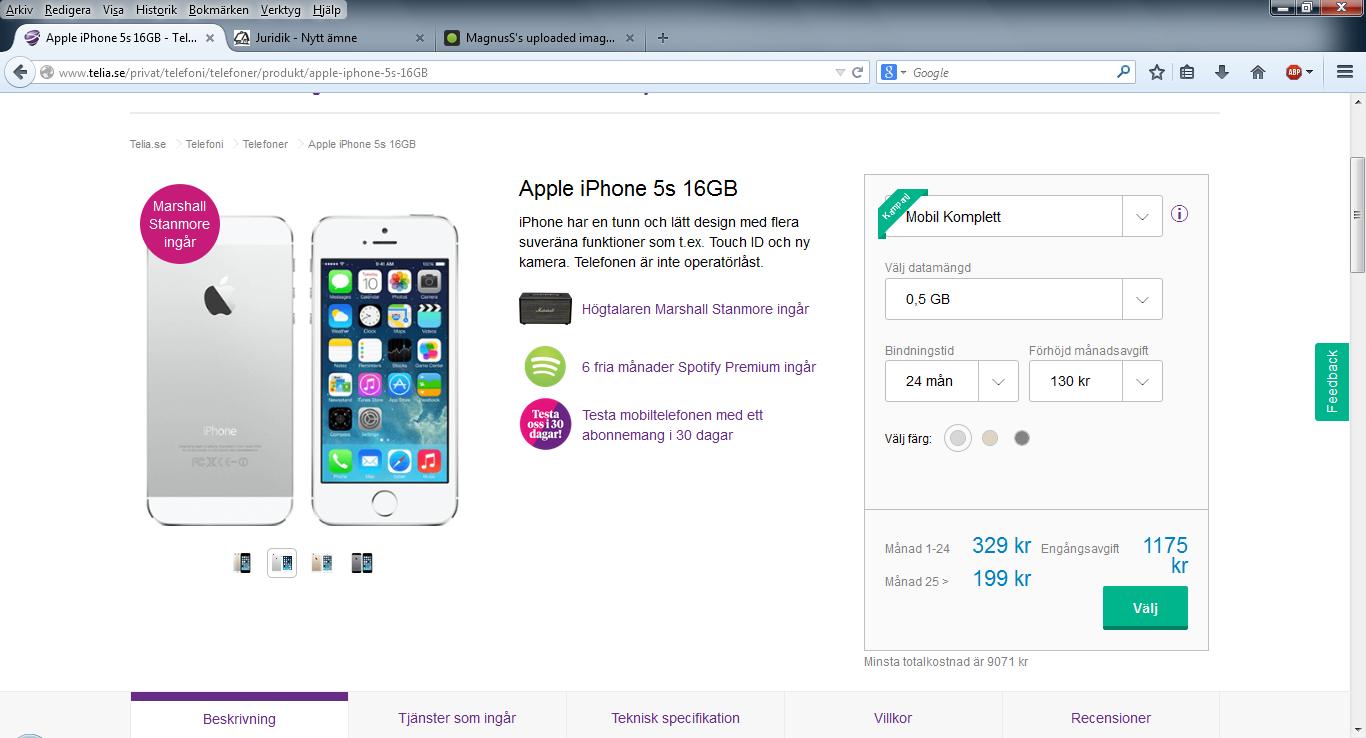Image resolution: width=1366 pixels, height=738 pixels.
Task: Click the pink Marshall Stanmore ingår badge
Action: click(180, 224)
